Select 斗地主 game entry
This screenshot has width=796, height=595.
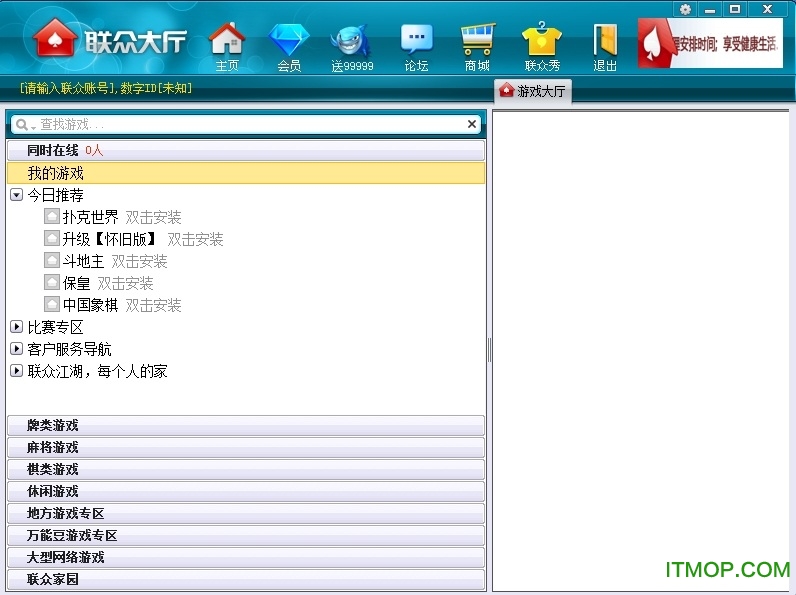[83, 261]
